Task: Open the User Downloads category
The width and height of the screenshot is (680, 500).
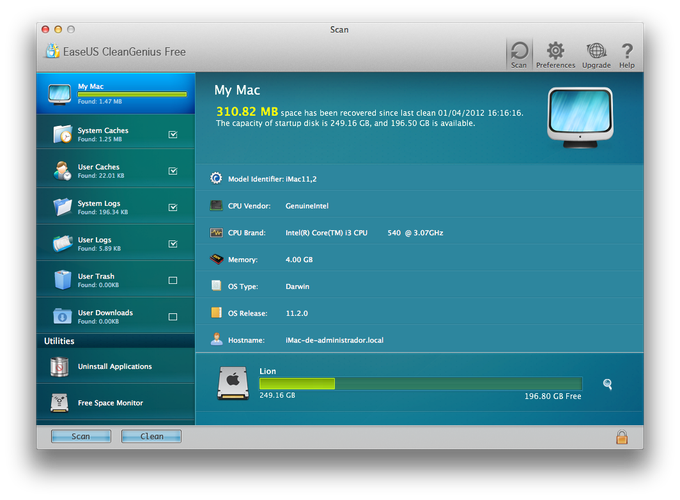Action: click(116, 316)
